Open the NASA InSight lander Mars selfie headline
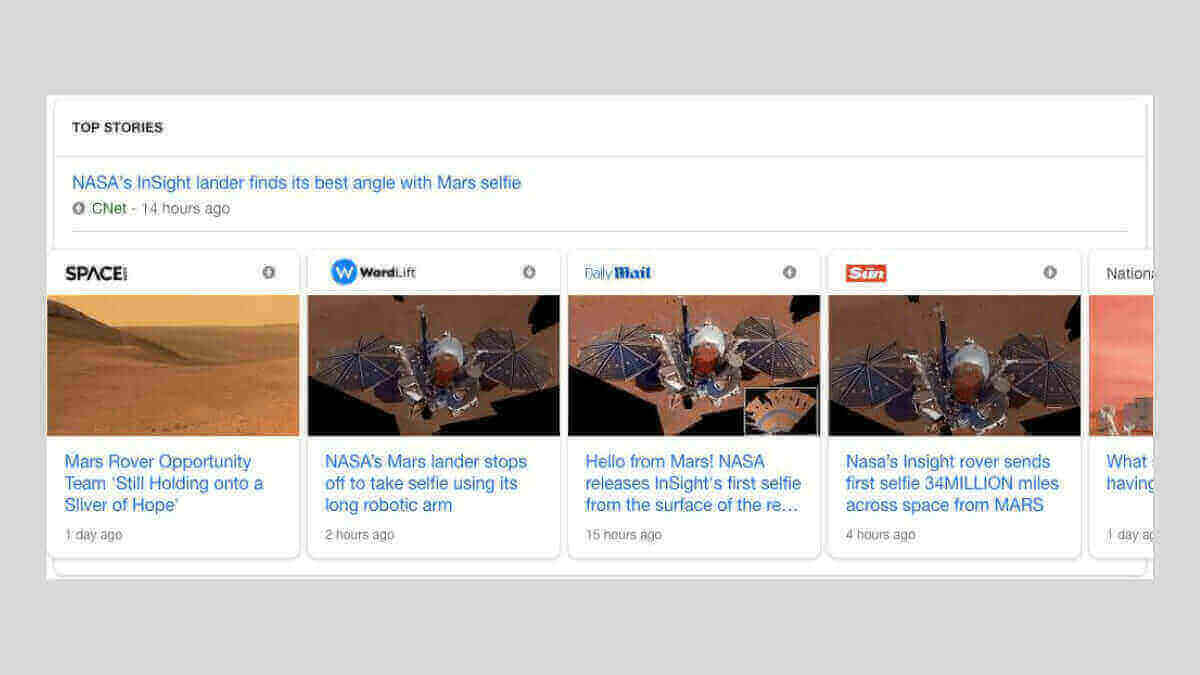This screenshot has width=1200, height=675. pyautogui.click(x=296, y=183)
